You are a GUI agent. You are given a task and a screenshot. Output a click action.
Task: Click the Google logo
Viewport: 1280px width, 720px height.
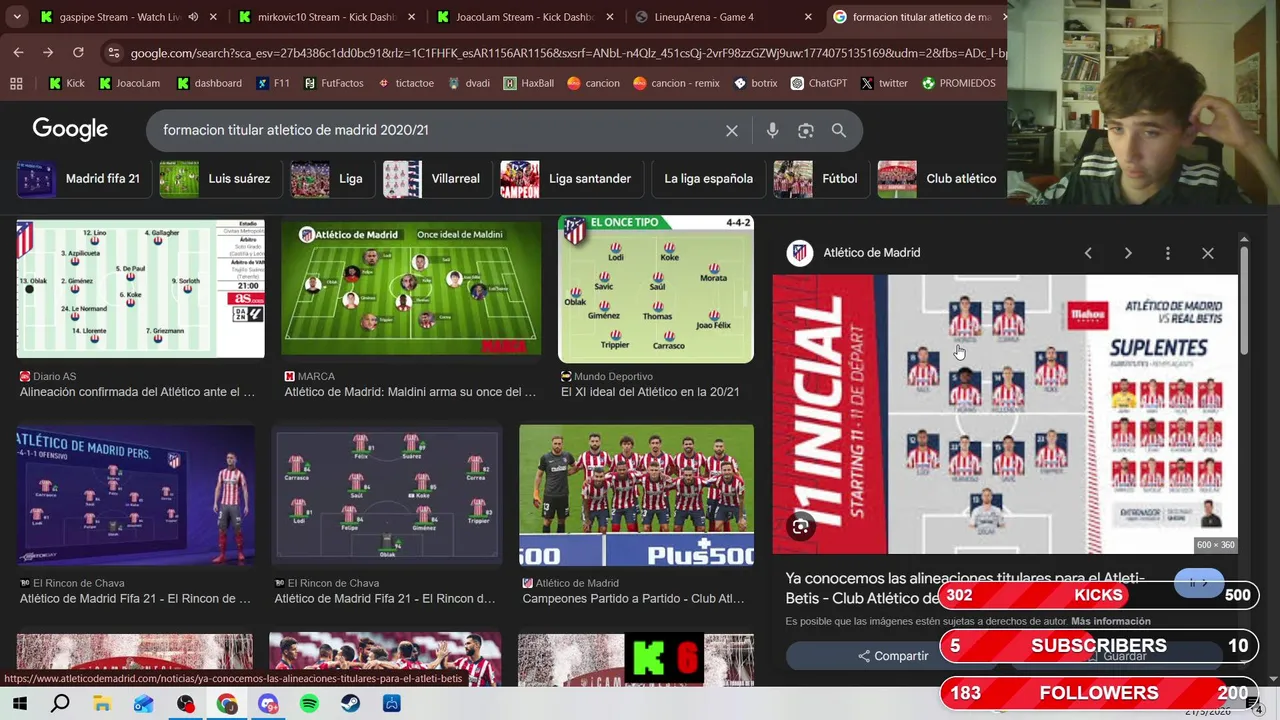70,129
